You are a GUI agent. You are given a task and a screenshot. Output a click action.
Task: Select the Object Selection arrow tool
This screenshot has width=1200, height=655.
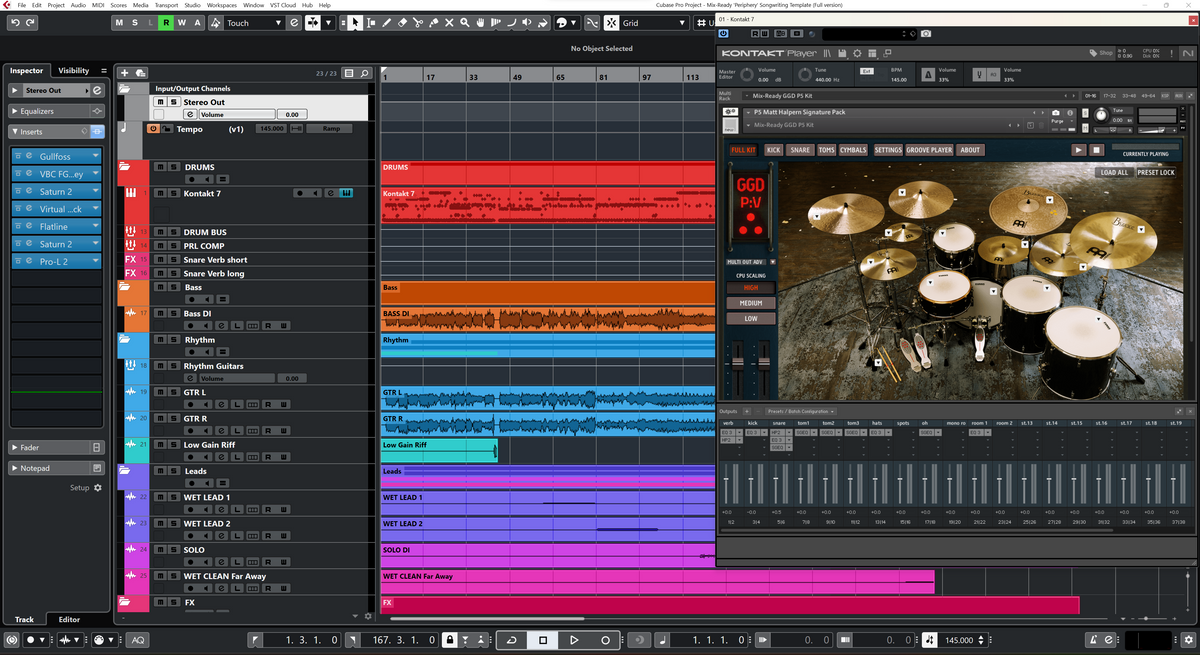pos(355,22)
